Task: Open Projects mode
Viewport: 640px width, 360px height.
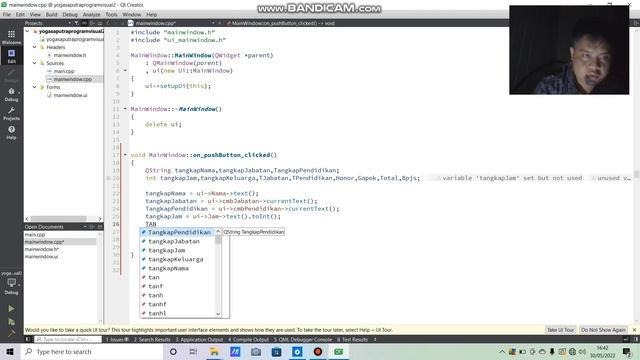Action: coord(11,113)
